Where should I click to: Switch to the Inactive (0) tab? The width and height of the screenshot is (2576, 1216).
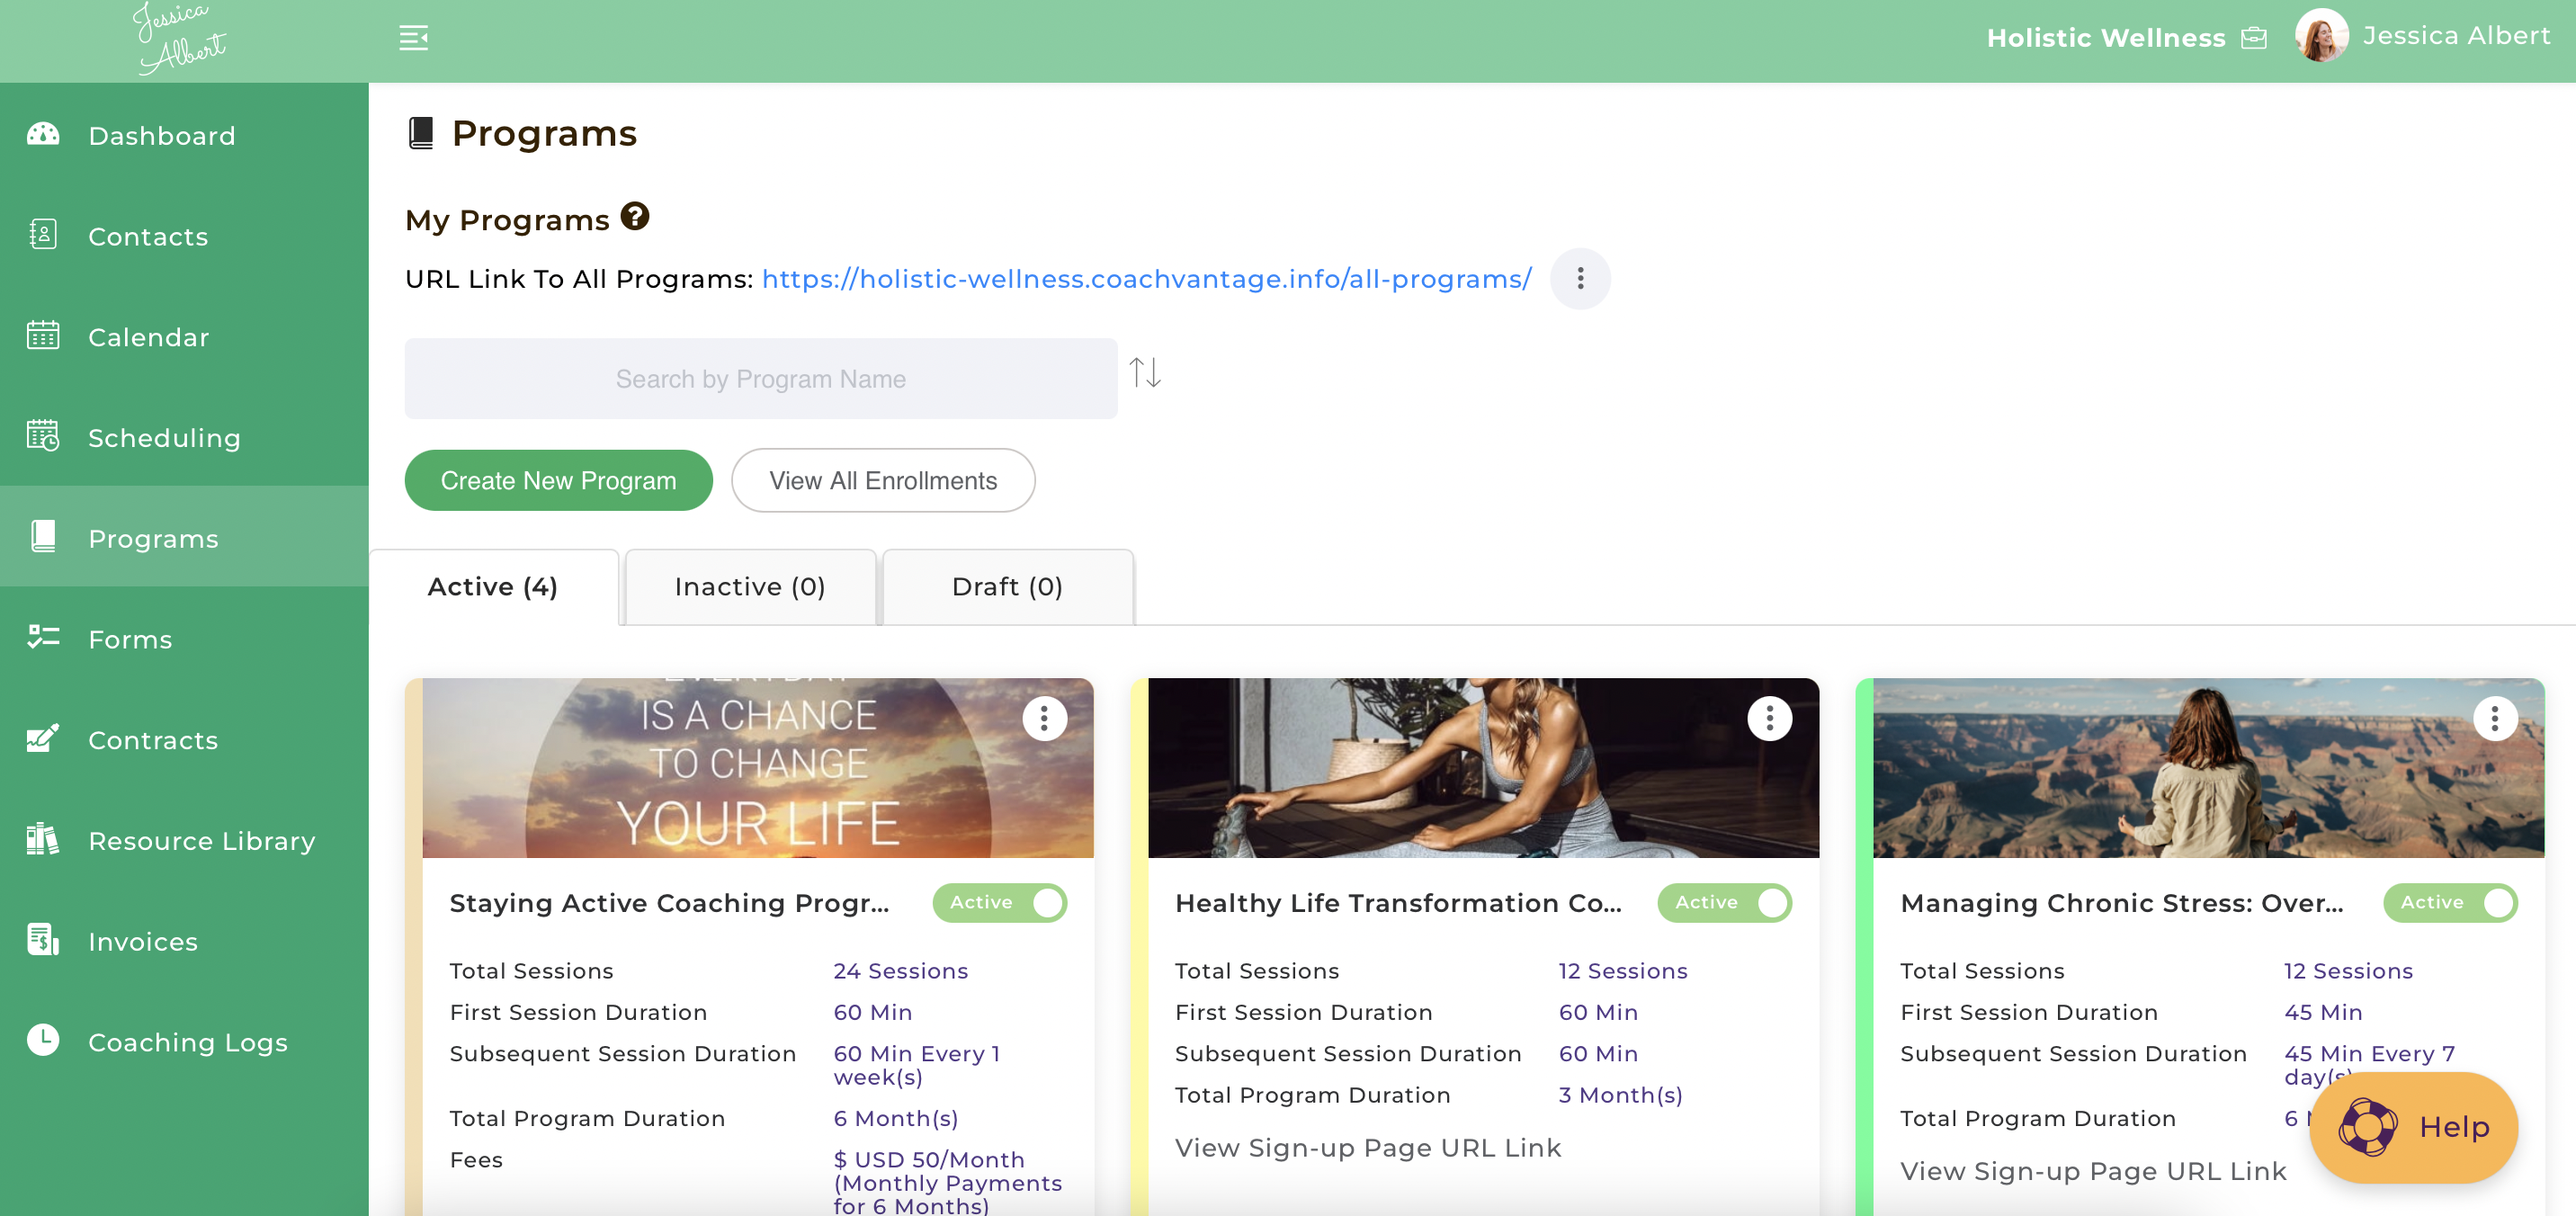(x=750, y=587)
